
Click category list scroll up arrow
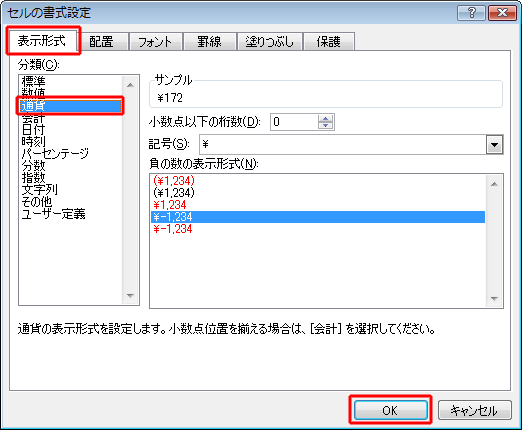coord(130,85)
